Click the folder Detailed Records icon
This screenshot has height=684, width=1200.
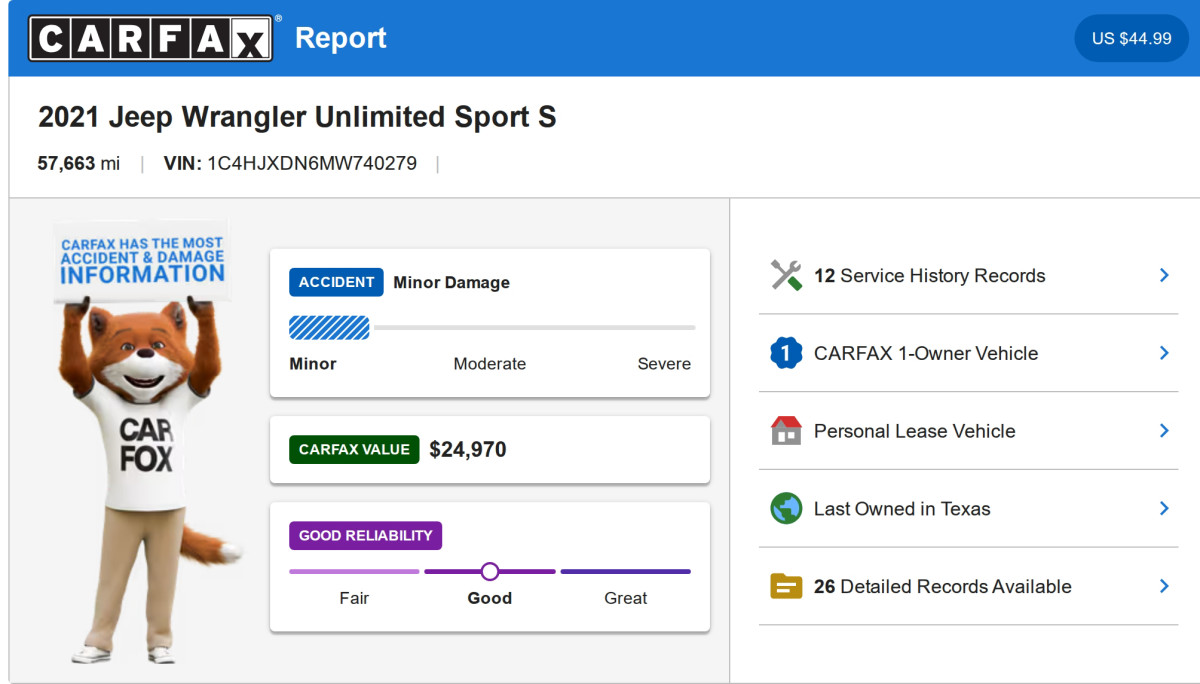[786, 586]
